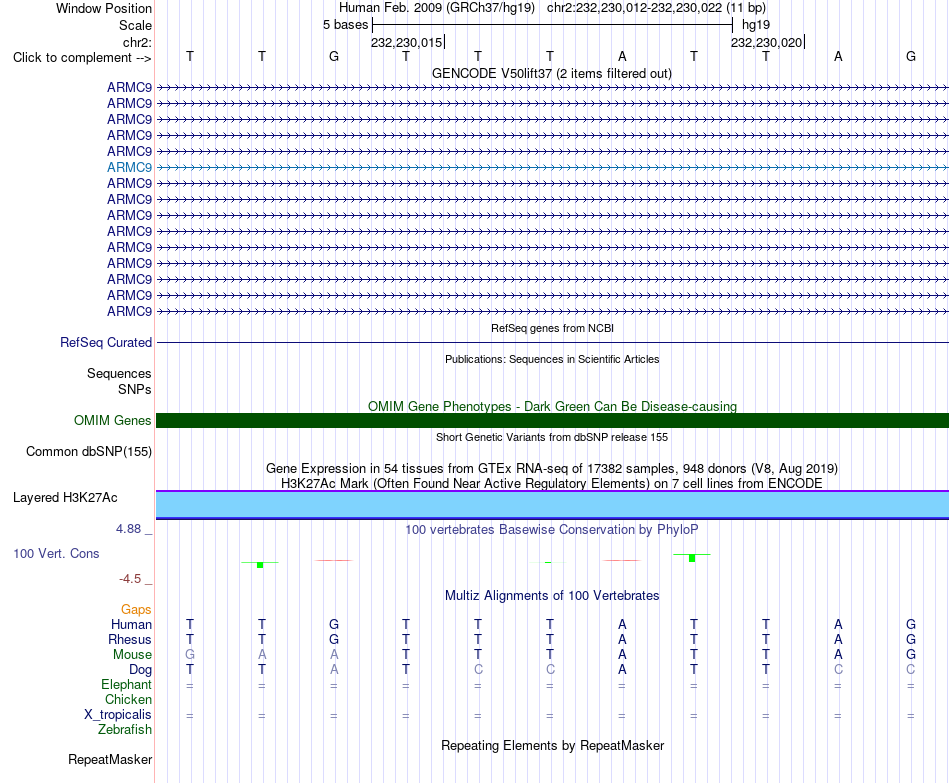This screenshot has height=783, width=950.
Task: Click the Mouse alignment row label
Action: 132,655
